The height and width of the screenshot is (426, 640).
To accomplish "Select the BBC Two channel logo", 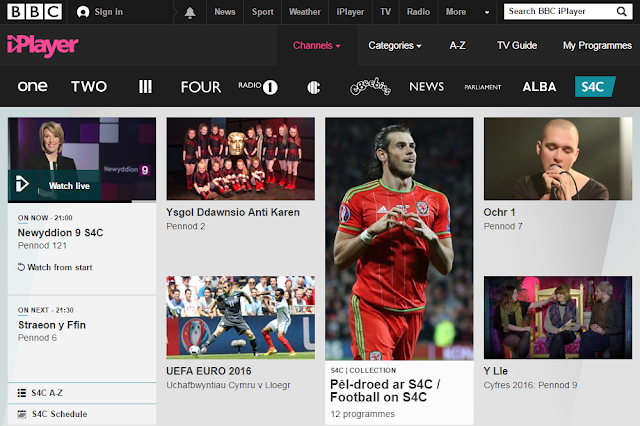I will (89, 87).
